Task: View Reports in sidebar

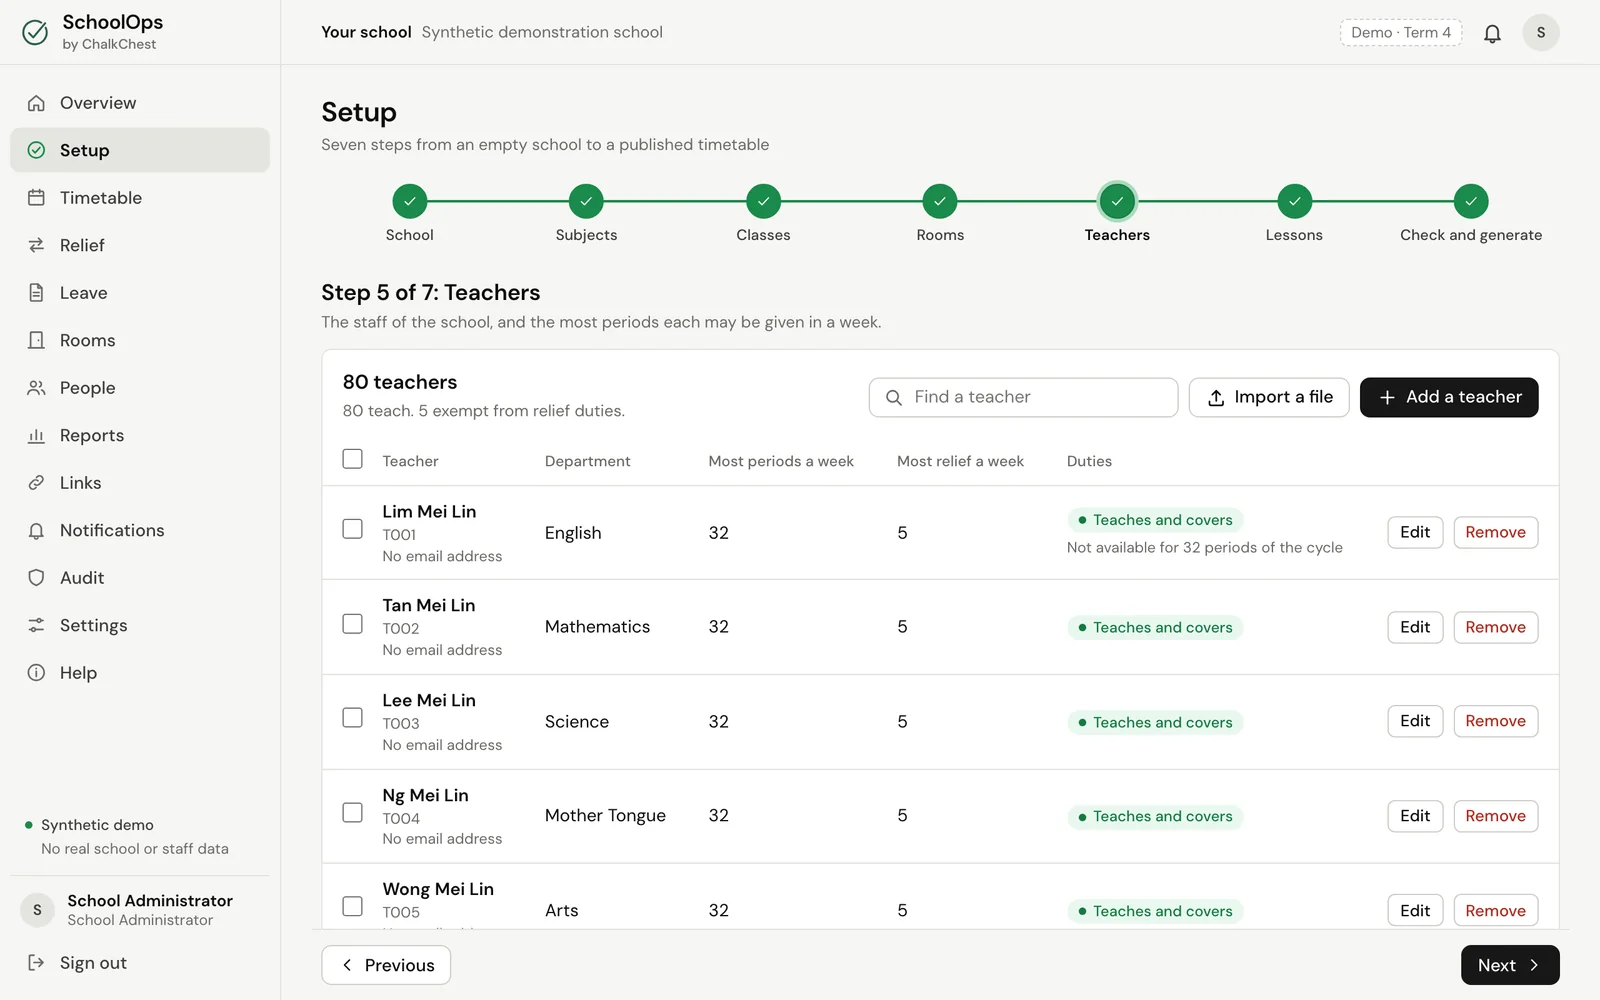Action: [x=140, y=435]
